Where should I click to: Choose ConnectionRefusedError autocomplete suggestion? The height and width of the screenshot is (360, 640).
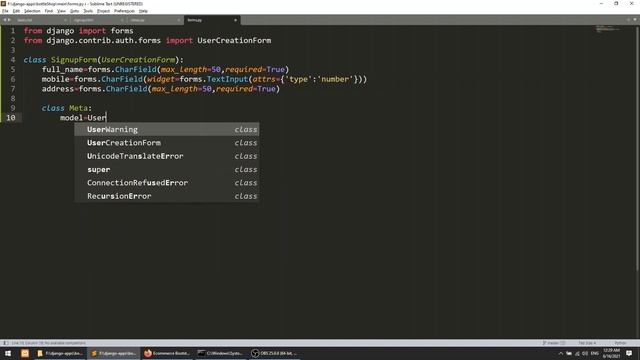(167, 183)
